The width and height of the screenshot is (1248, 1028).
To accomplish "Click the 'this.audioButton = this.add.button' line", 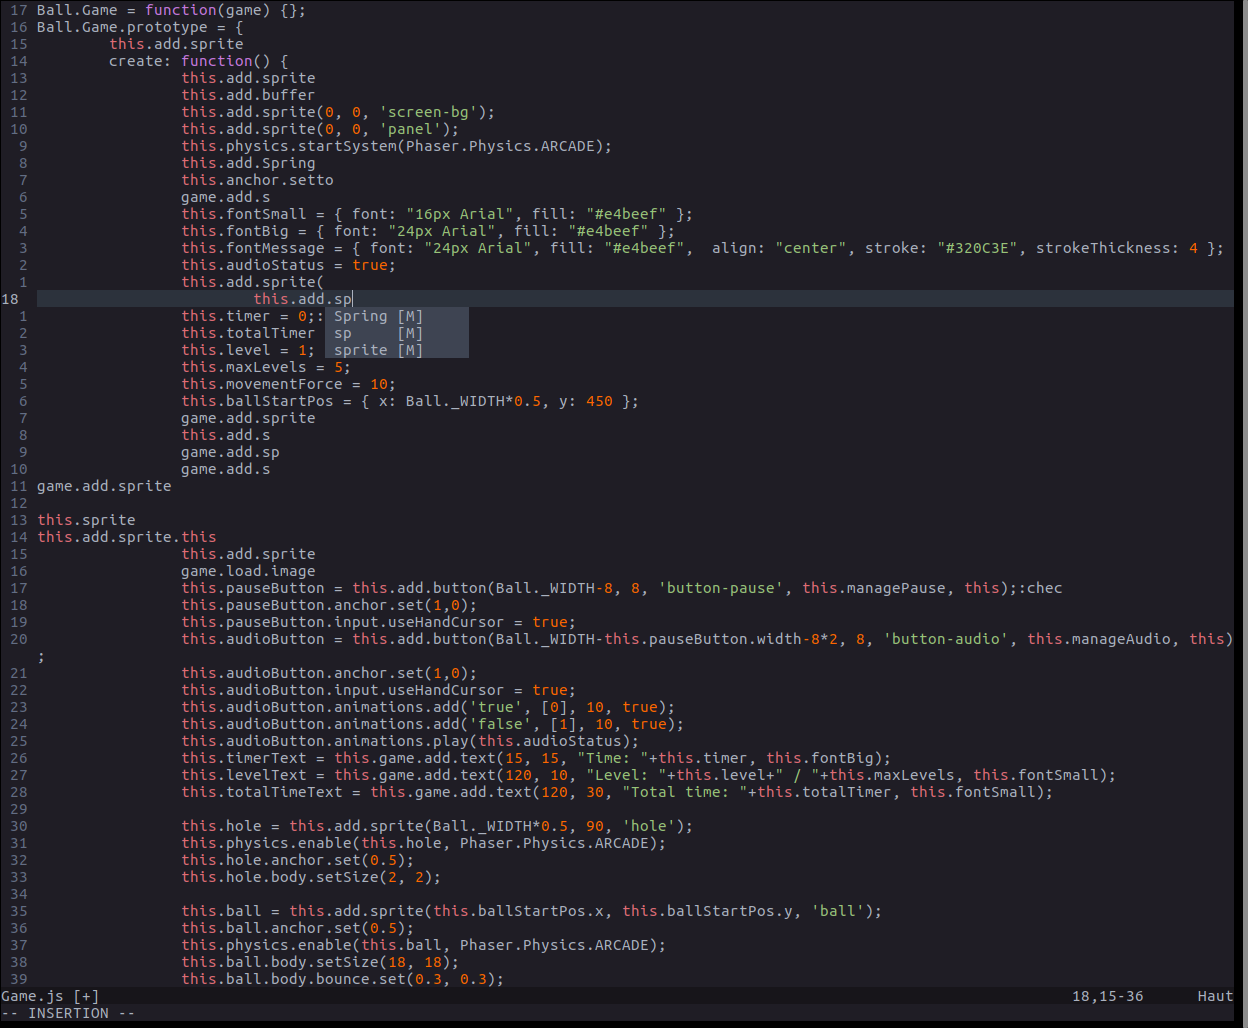I will tap(707, 639).
